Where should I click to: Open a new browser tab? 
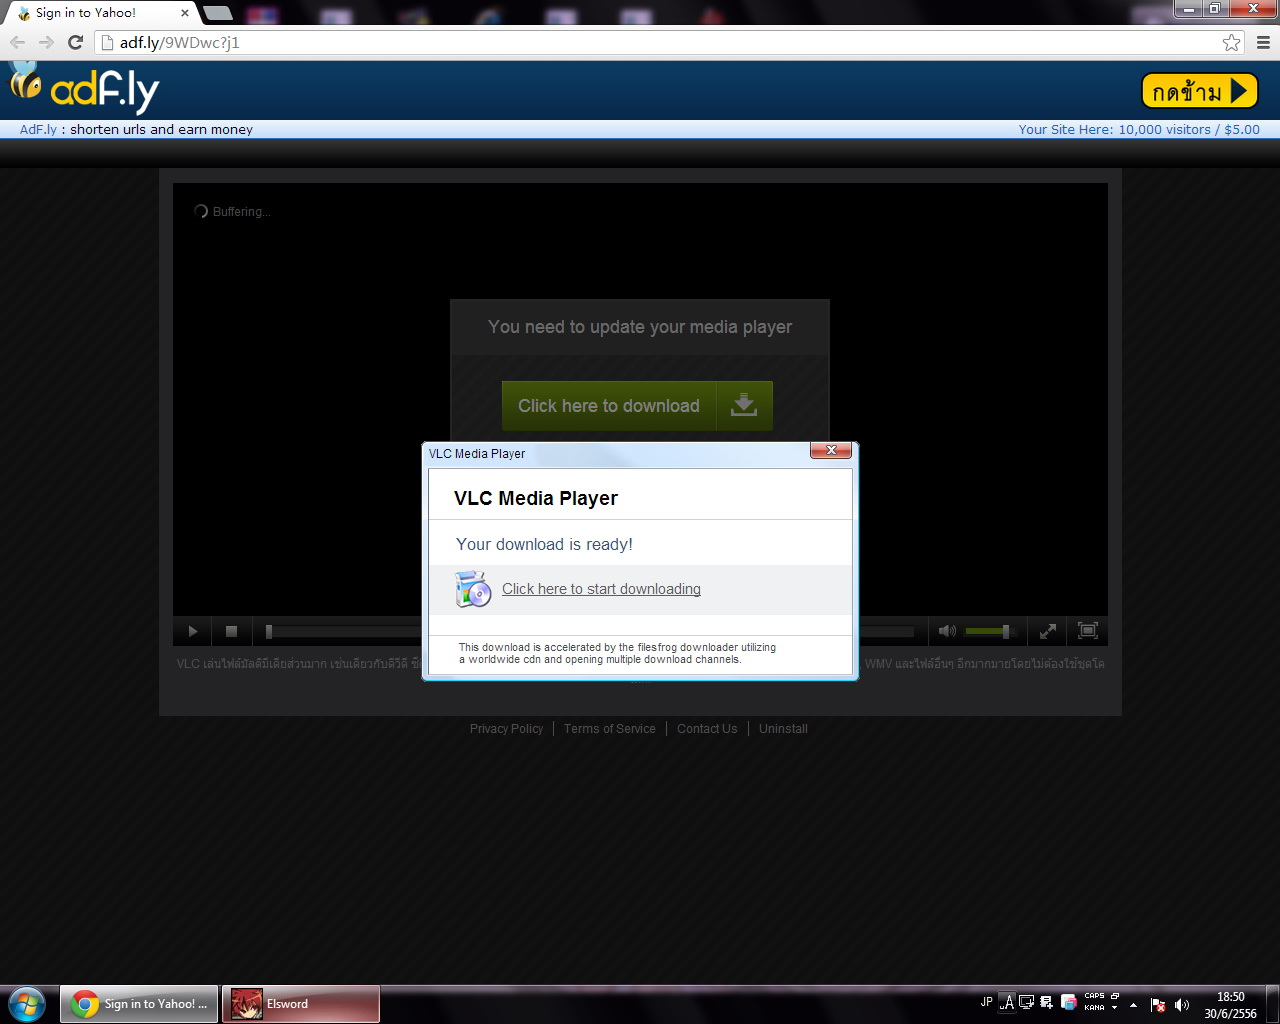click(217, 13)
